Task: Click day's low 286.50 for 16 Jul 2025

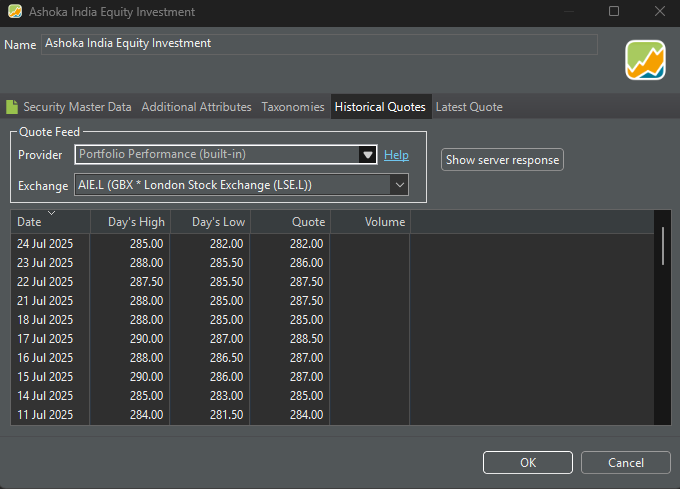Action: 226,358
